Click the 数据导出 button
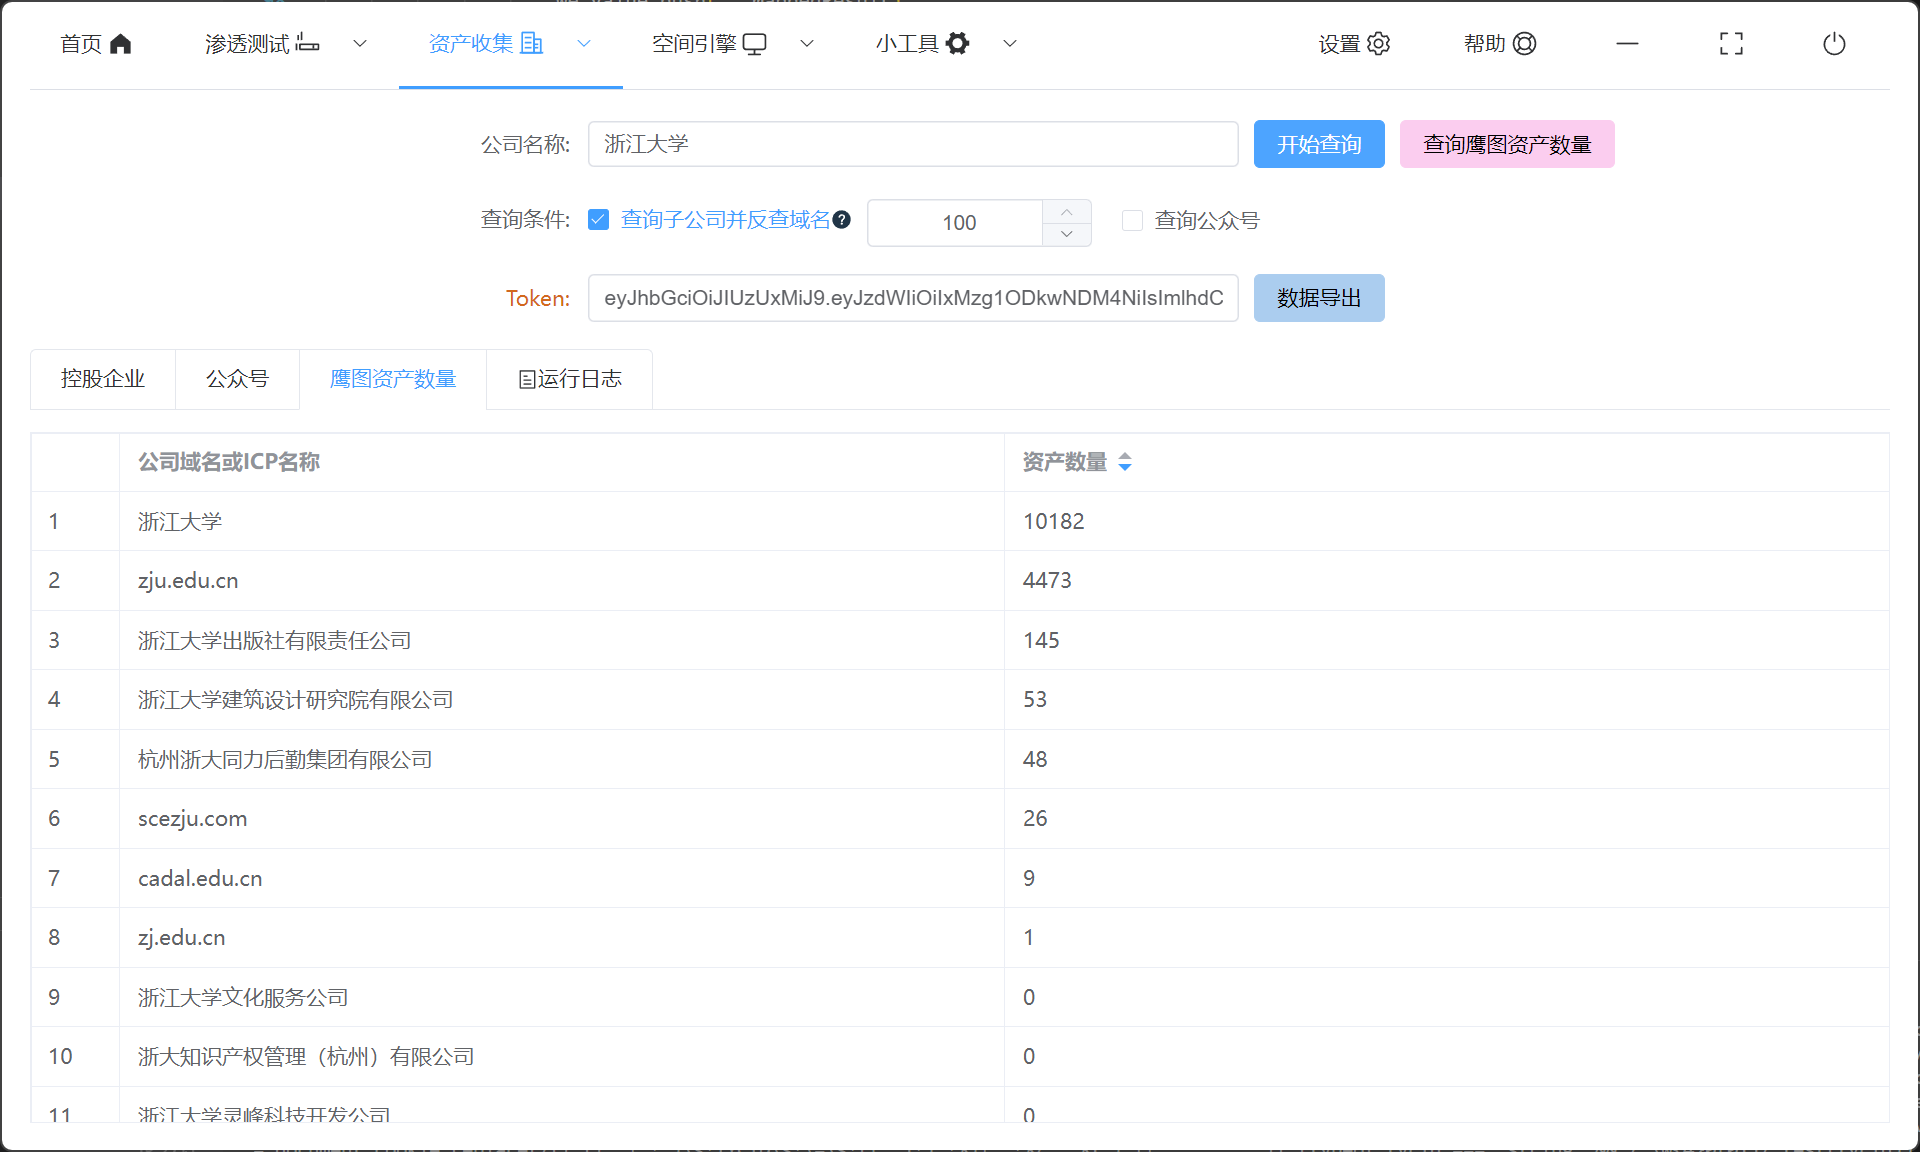1920x1152 pixels. click(x=1319, y=298)
